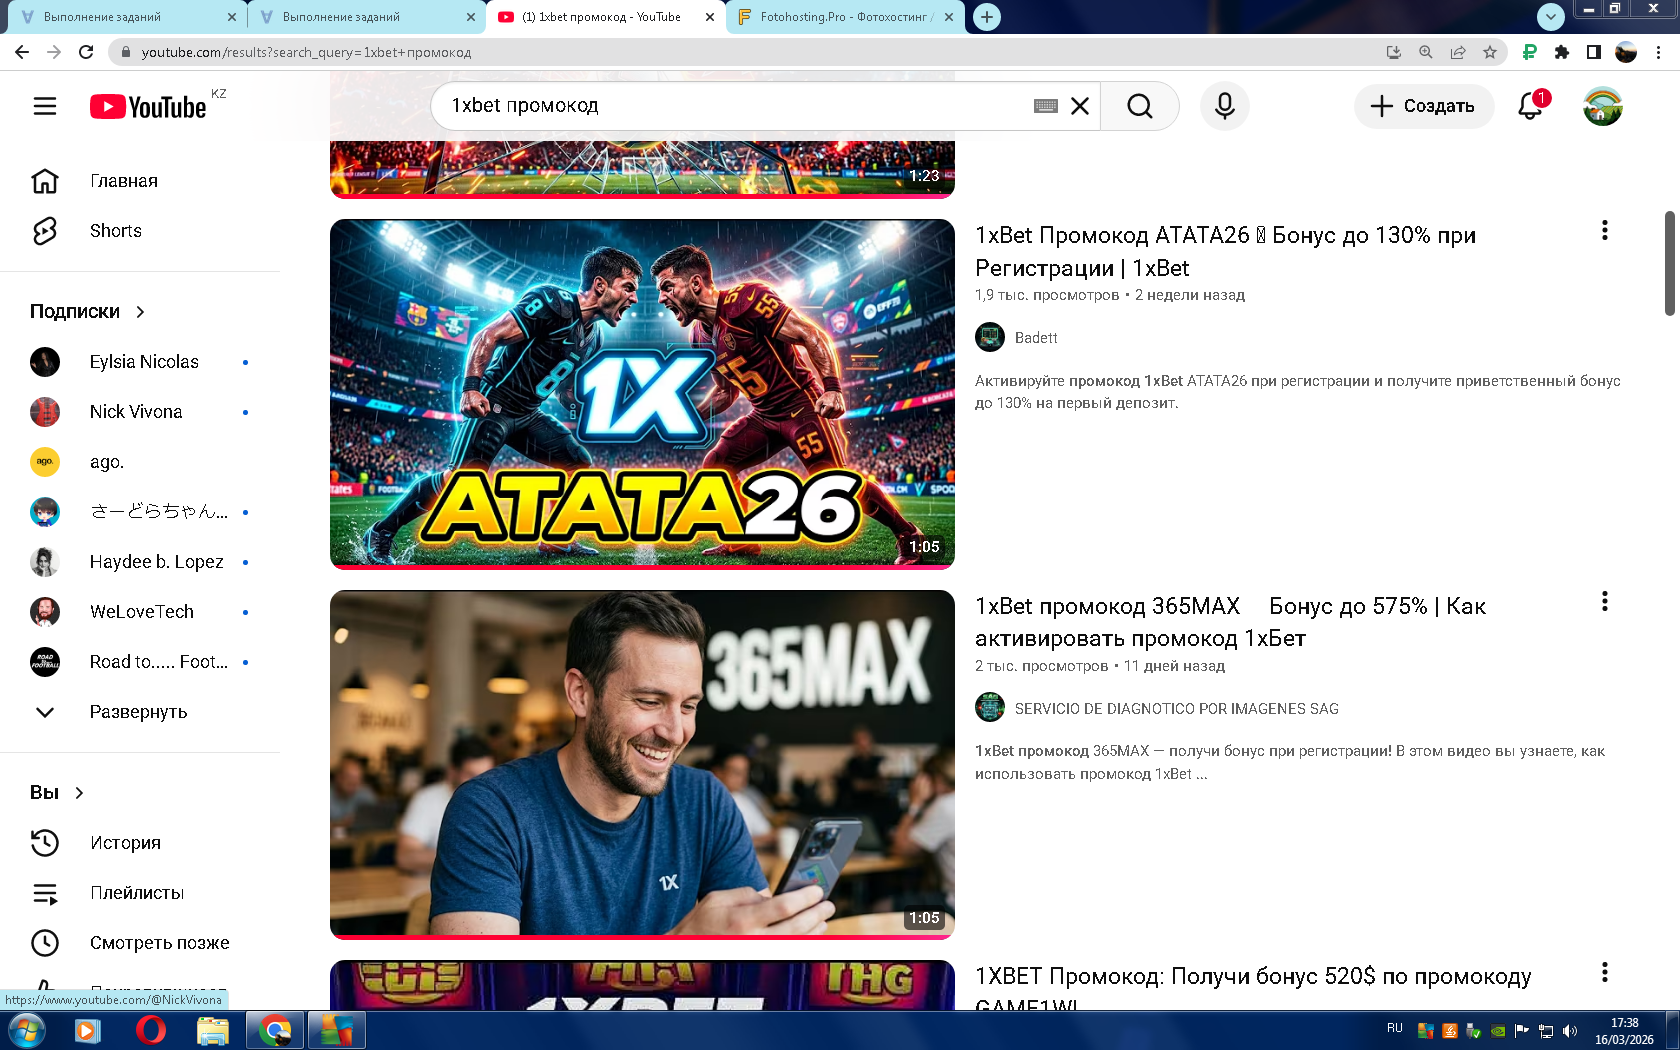
Task: Expand subscriptions list with Развернуть
Action: (x=140, y=712)
